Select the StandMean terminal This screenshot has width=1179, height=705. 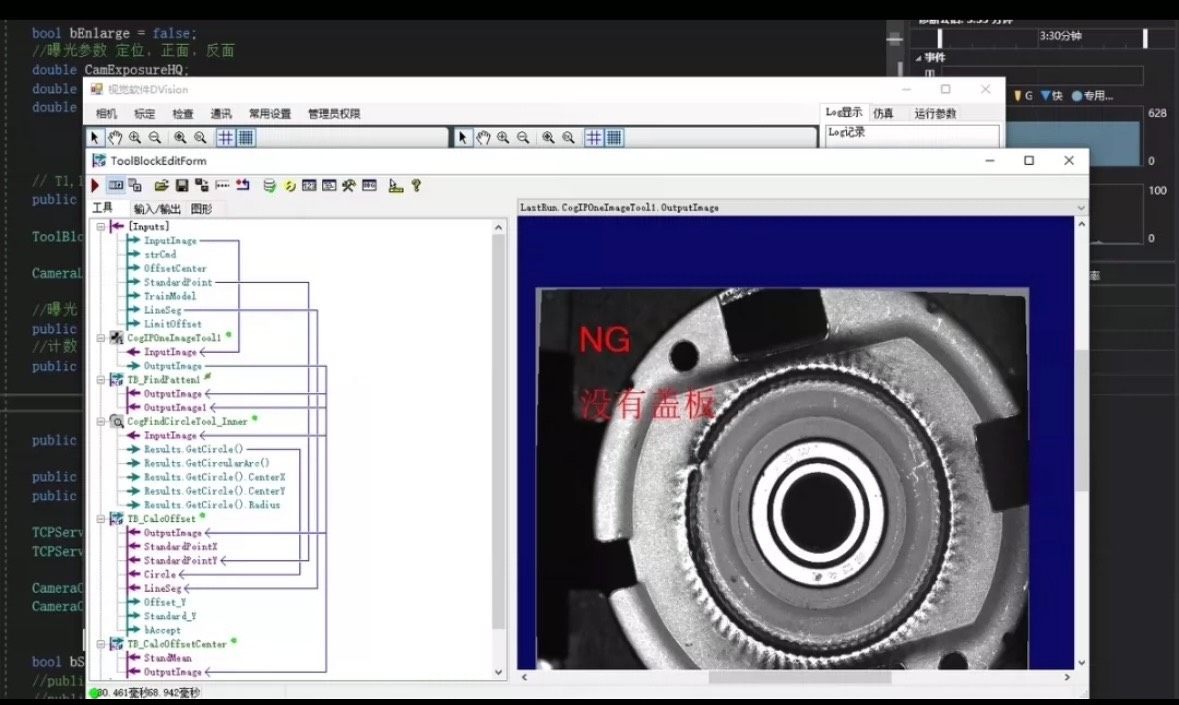tap(167, 658)
